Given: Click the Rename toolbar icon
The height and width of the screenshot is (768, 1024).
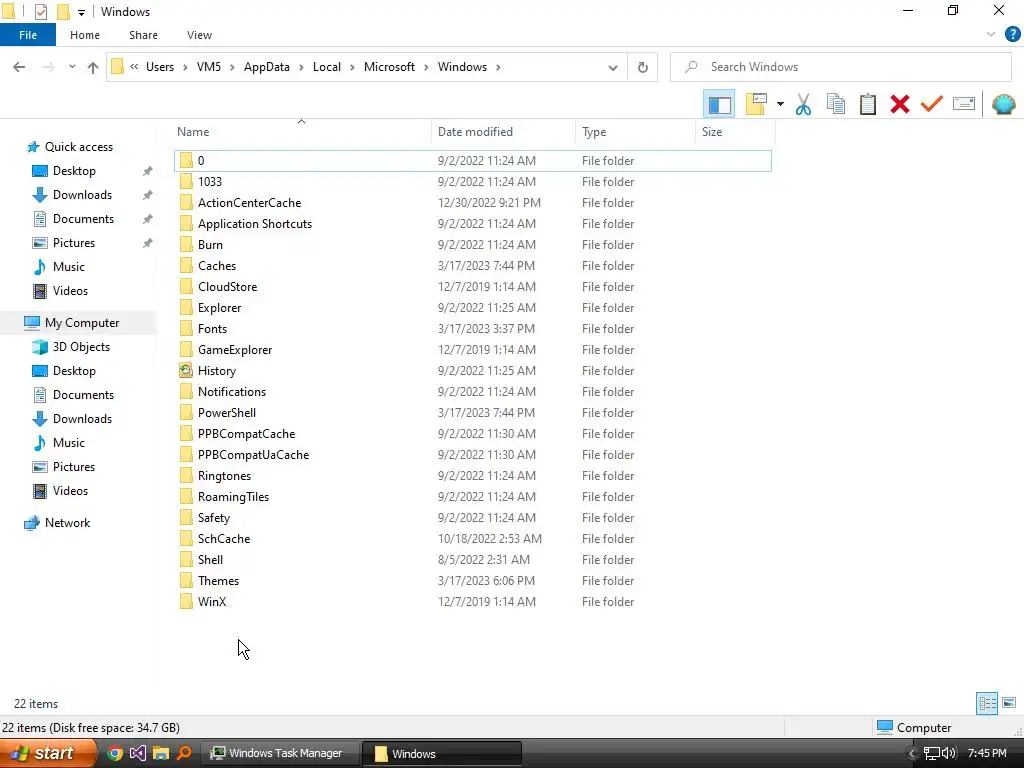Looking at the screenshot, I should tap(964, 104).
